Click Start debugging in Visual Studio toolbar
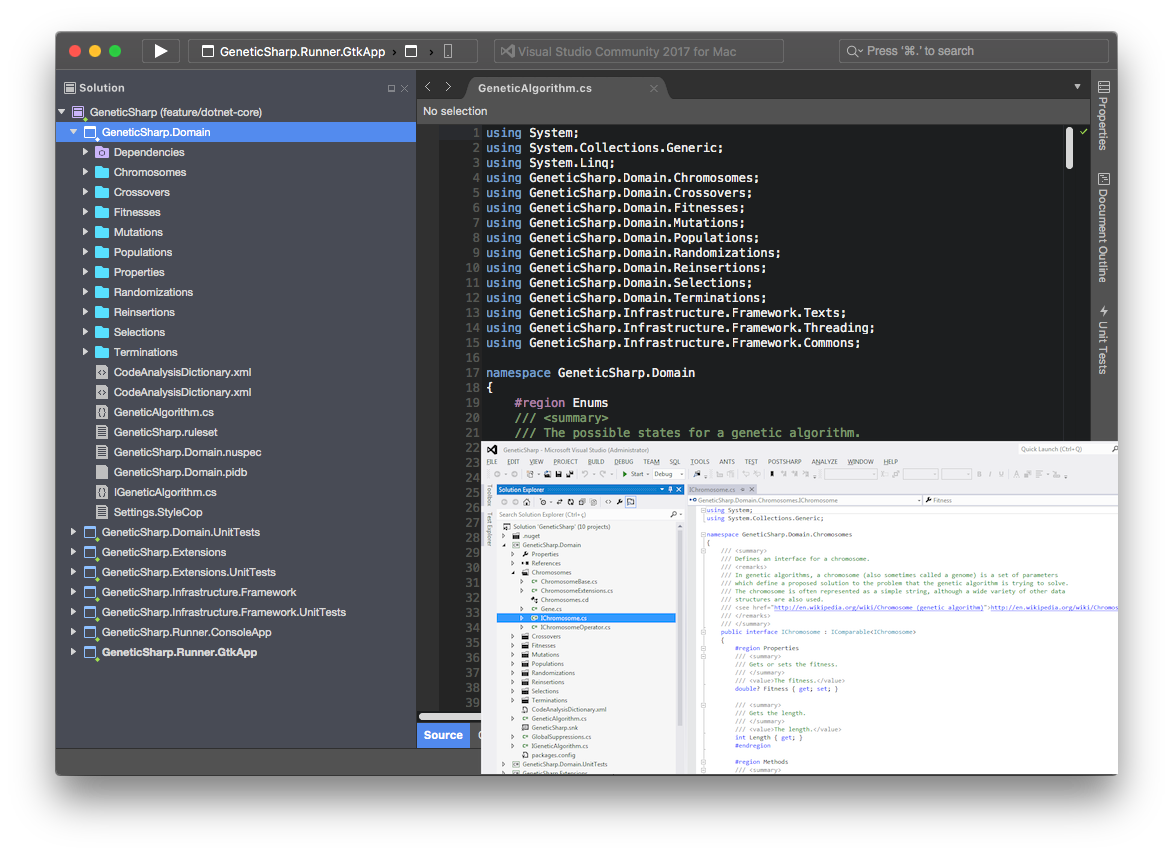1173x855 pixels. click(x=633, y=474)
